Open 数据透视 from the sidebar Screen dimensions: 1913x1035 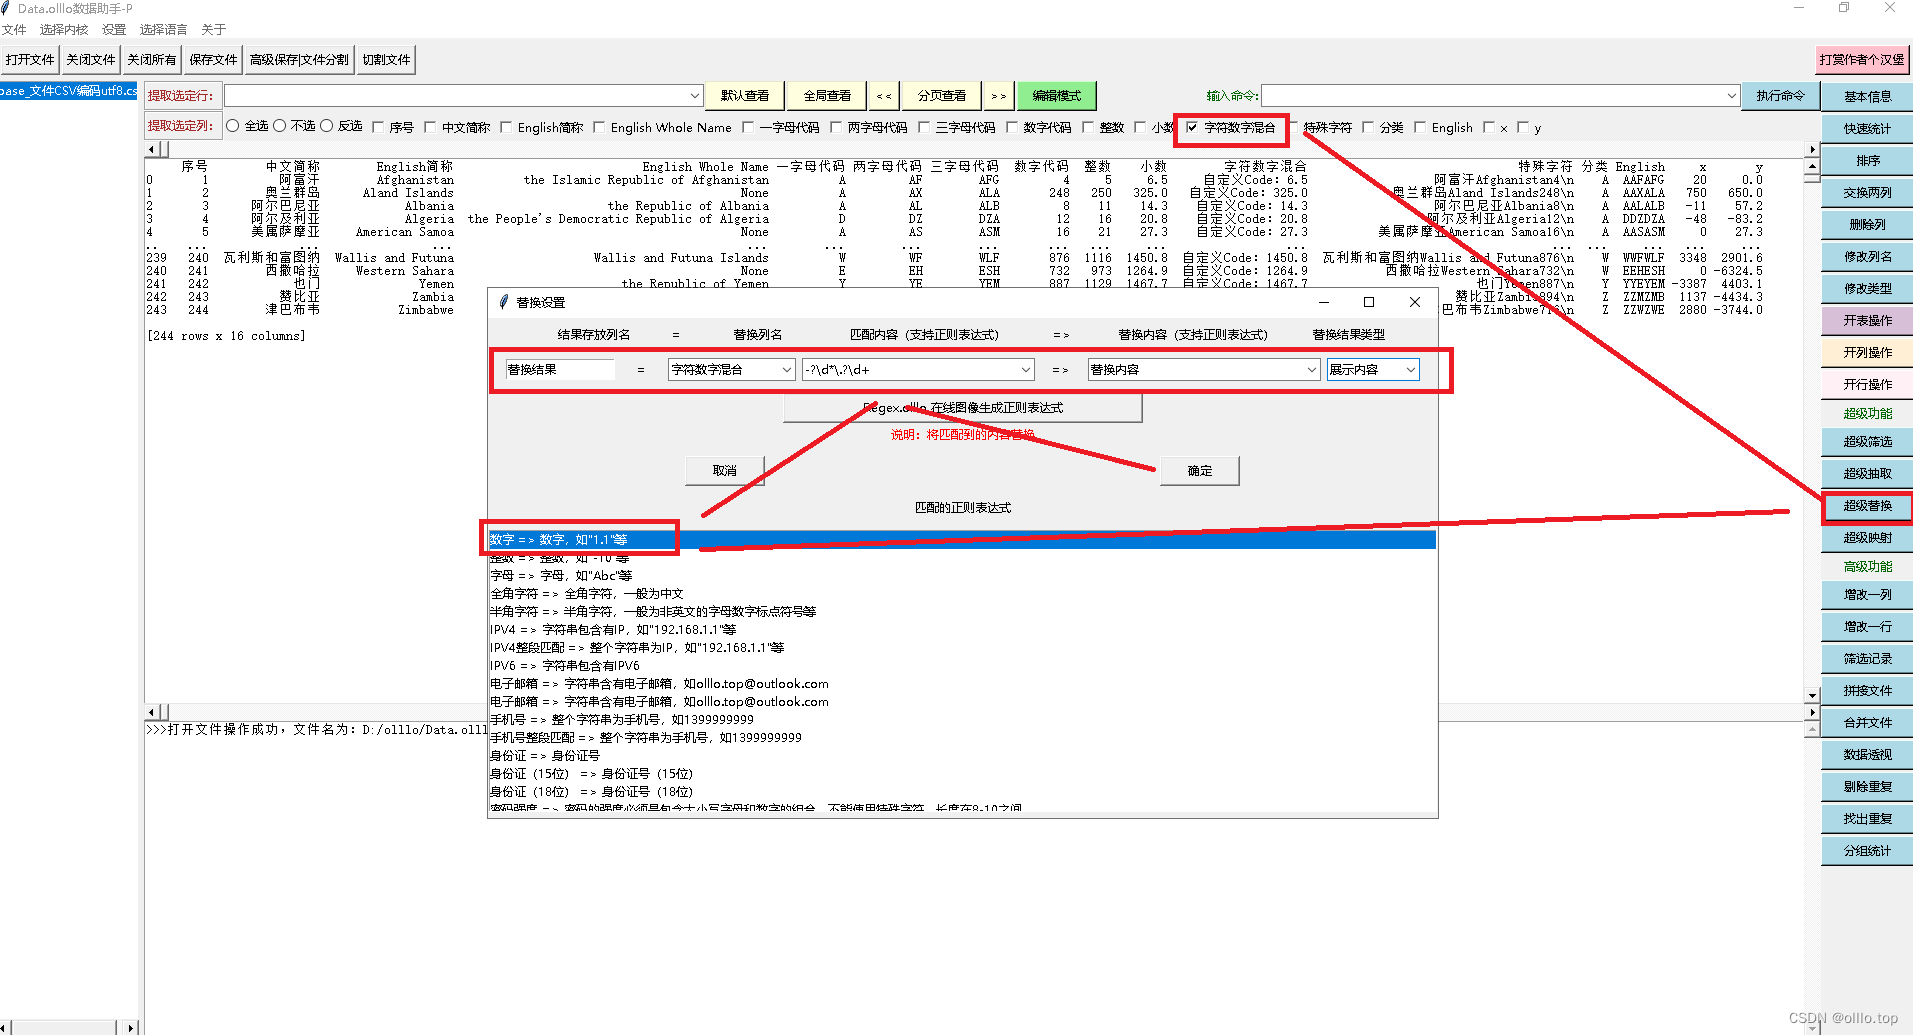click(1864, 754)
